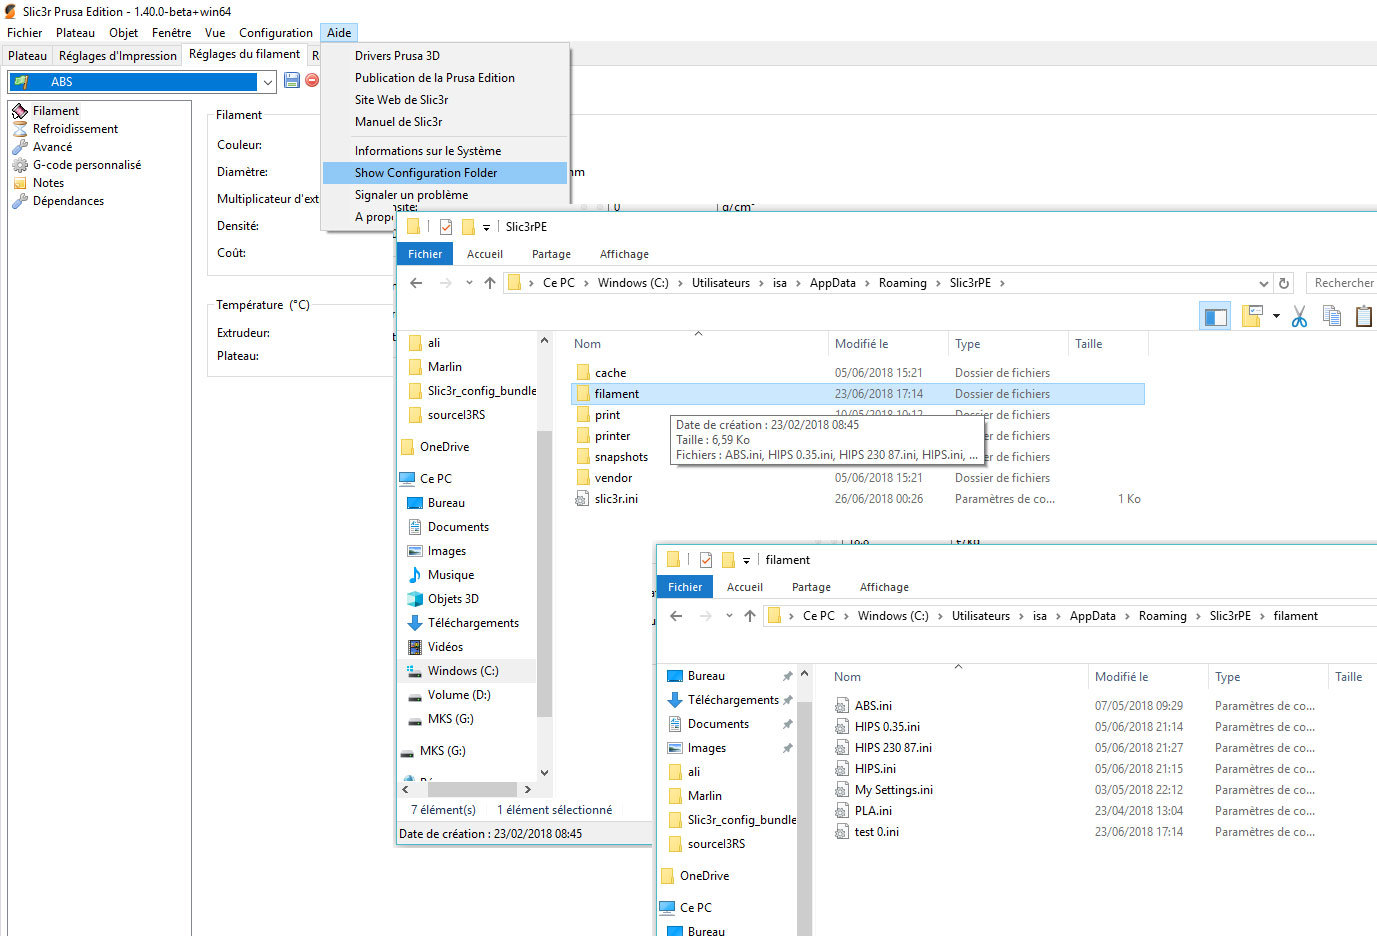Save the current ABS filament preset
The image size is (1377, 936).
292,81
